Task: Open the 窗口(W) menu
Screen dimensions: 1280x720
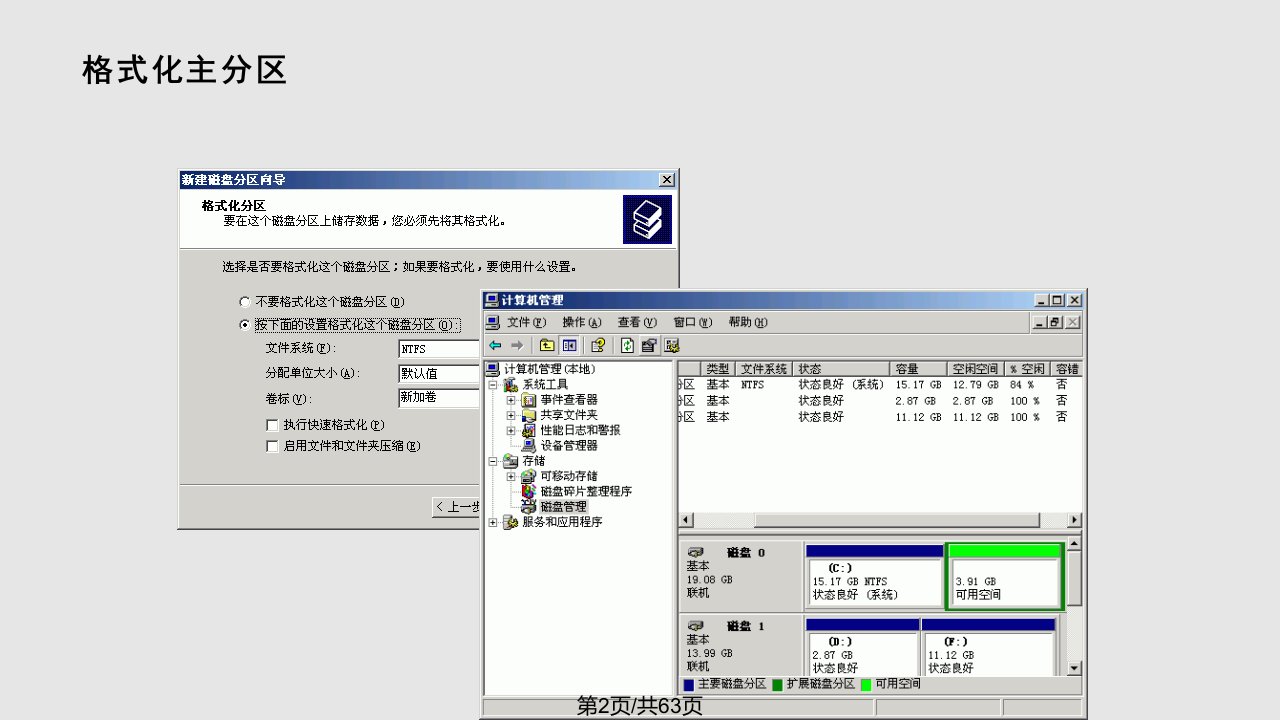Action: (692, 322)
